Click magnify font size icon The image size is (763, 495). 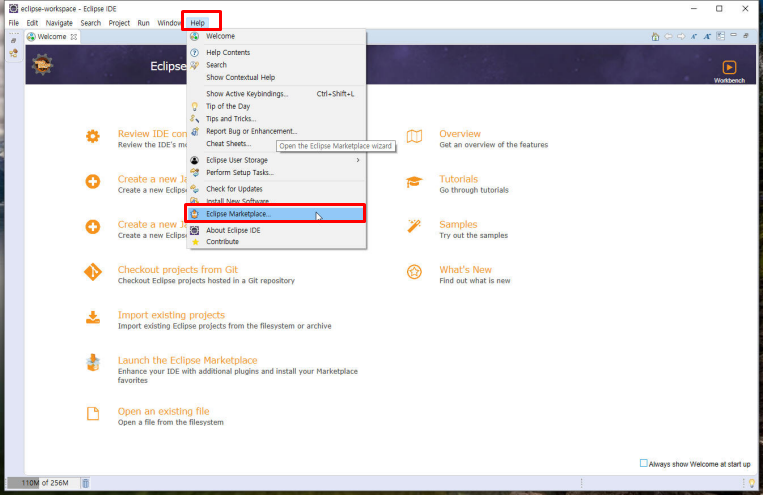point(707,37)
